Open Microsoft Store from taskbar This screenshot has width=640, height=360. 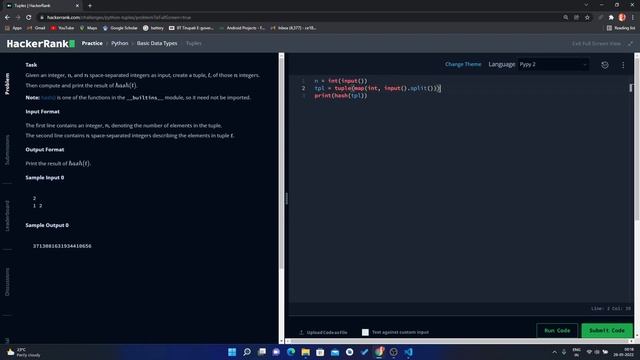(x=320, y=352)
